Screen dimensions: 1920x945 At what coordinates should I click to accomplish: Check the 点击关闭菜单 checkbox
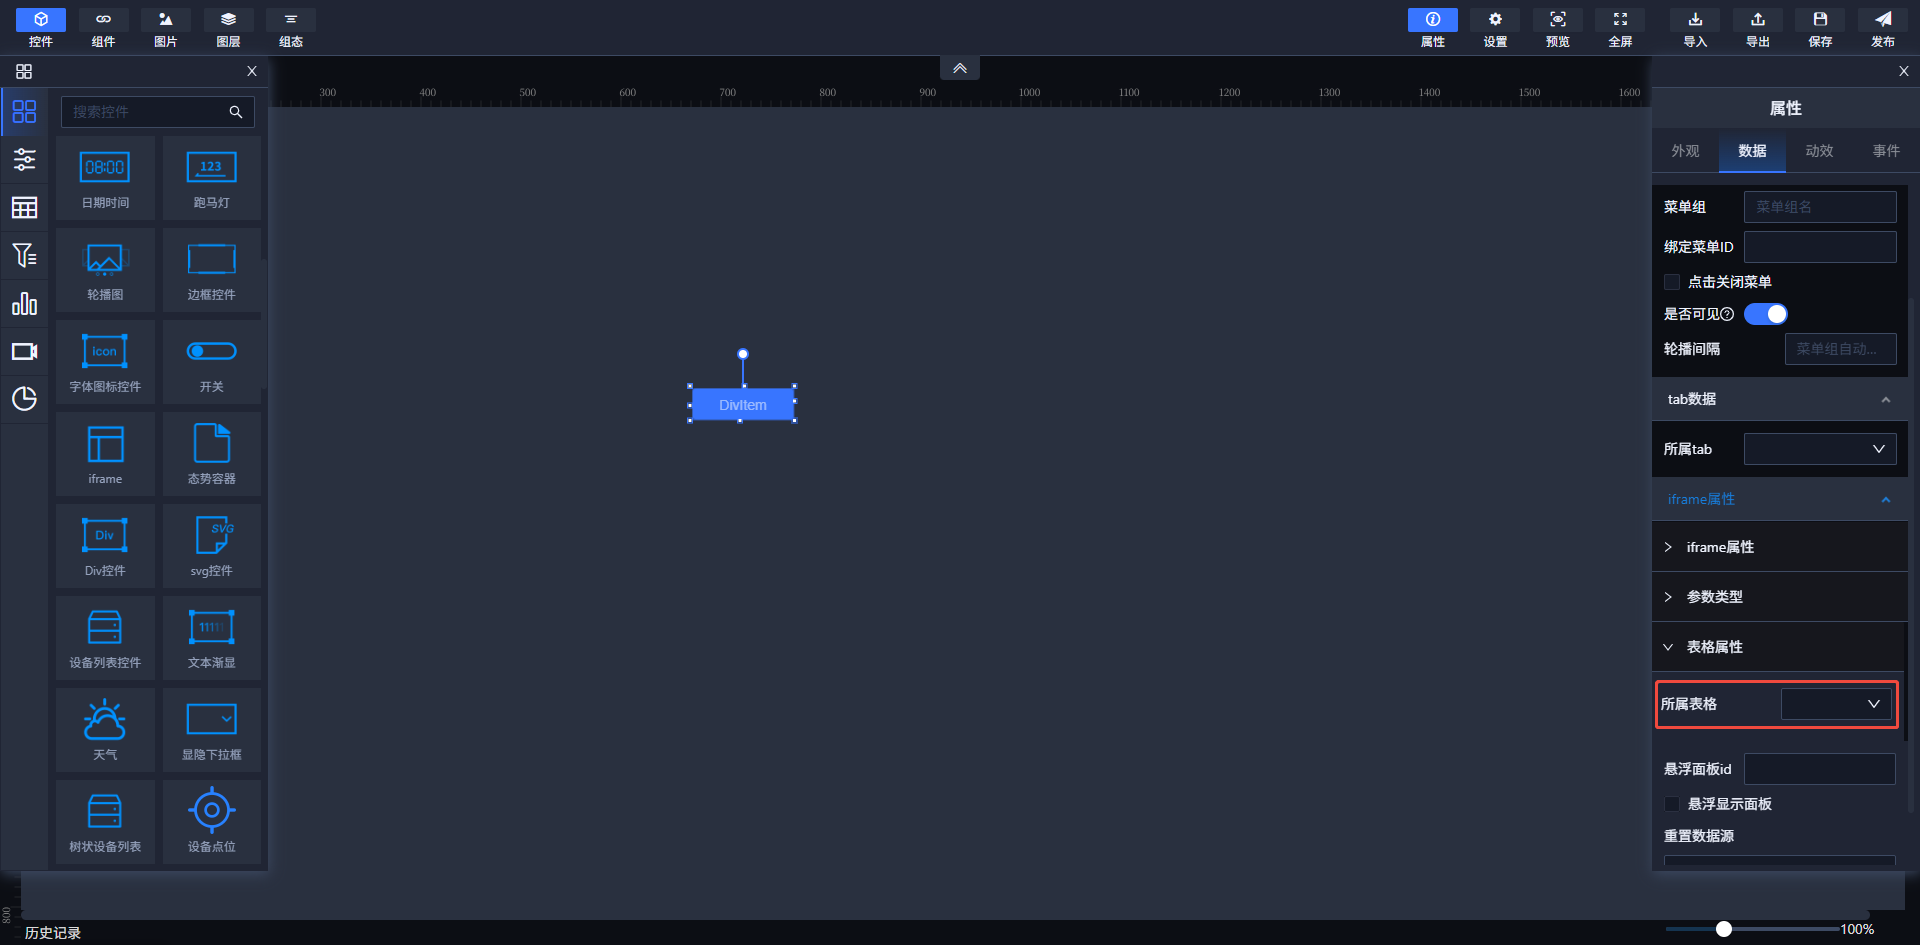point(1672,282)
